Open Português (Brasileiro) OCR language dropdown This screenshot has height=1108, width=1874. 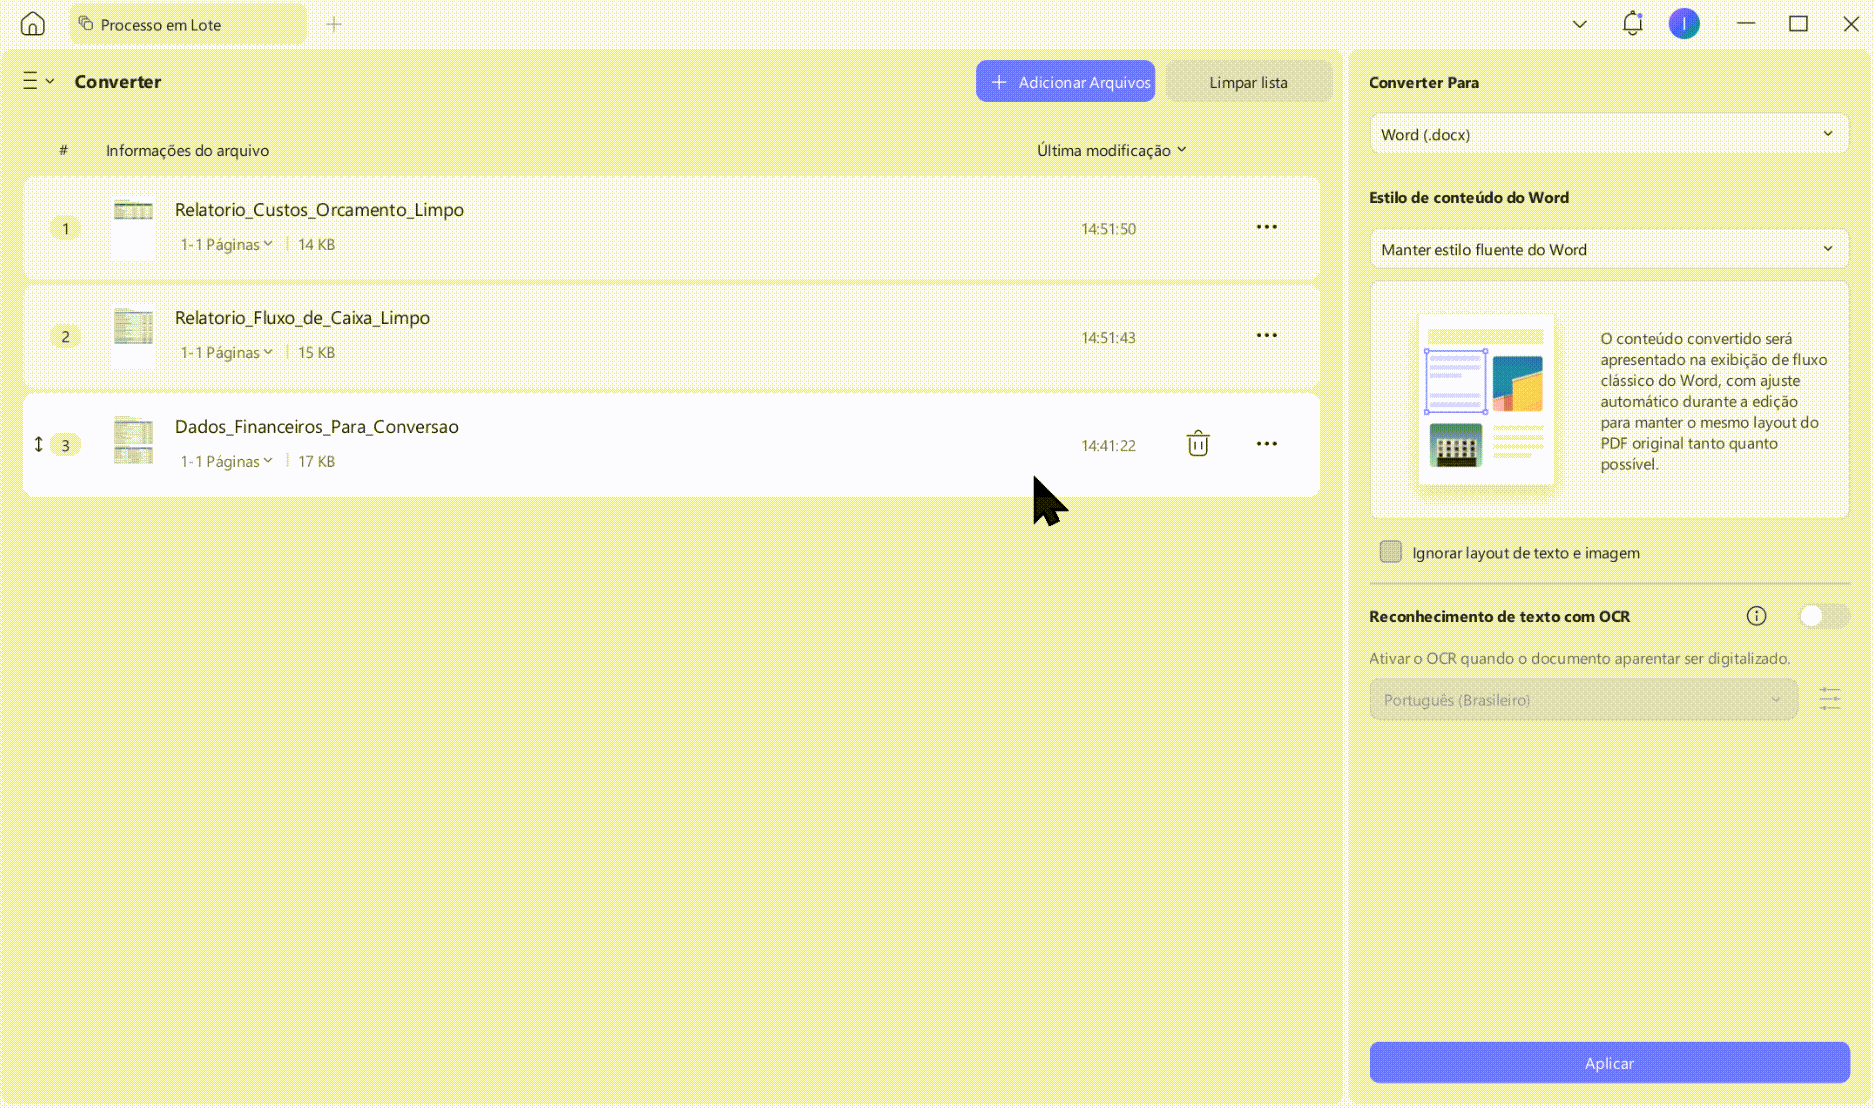1583,700
